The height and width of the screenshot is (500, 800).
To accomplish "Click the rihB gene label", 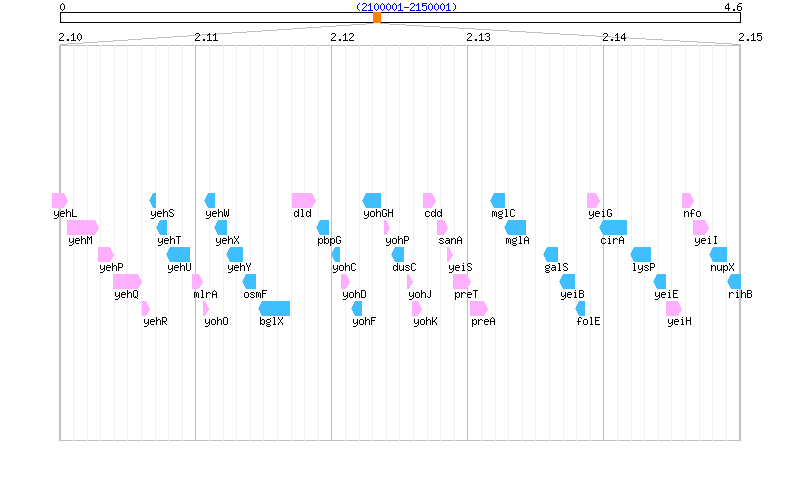I will click(740, 294).
